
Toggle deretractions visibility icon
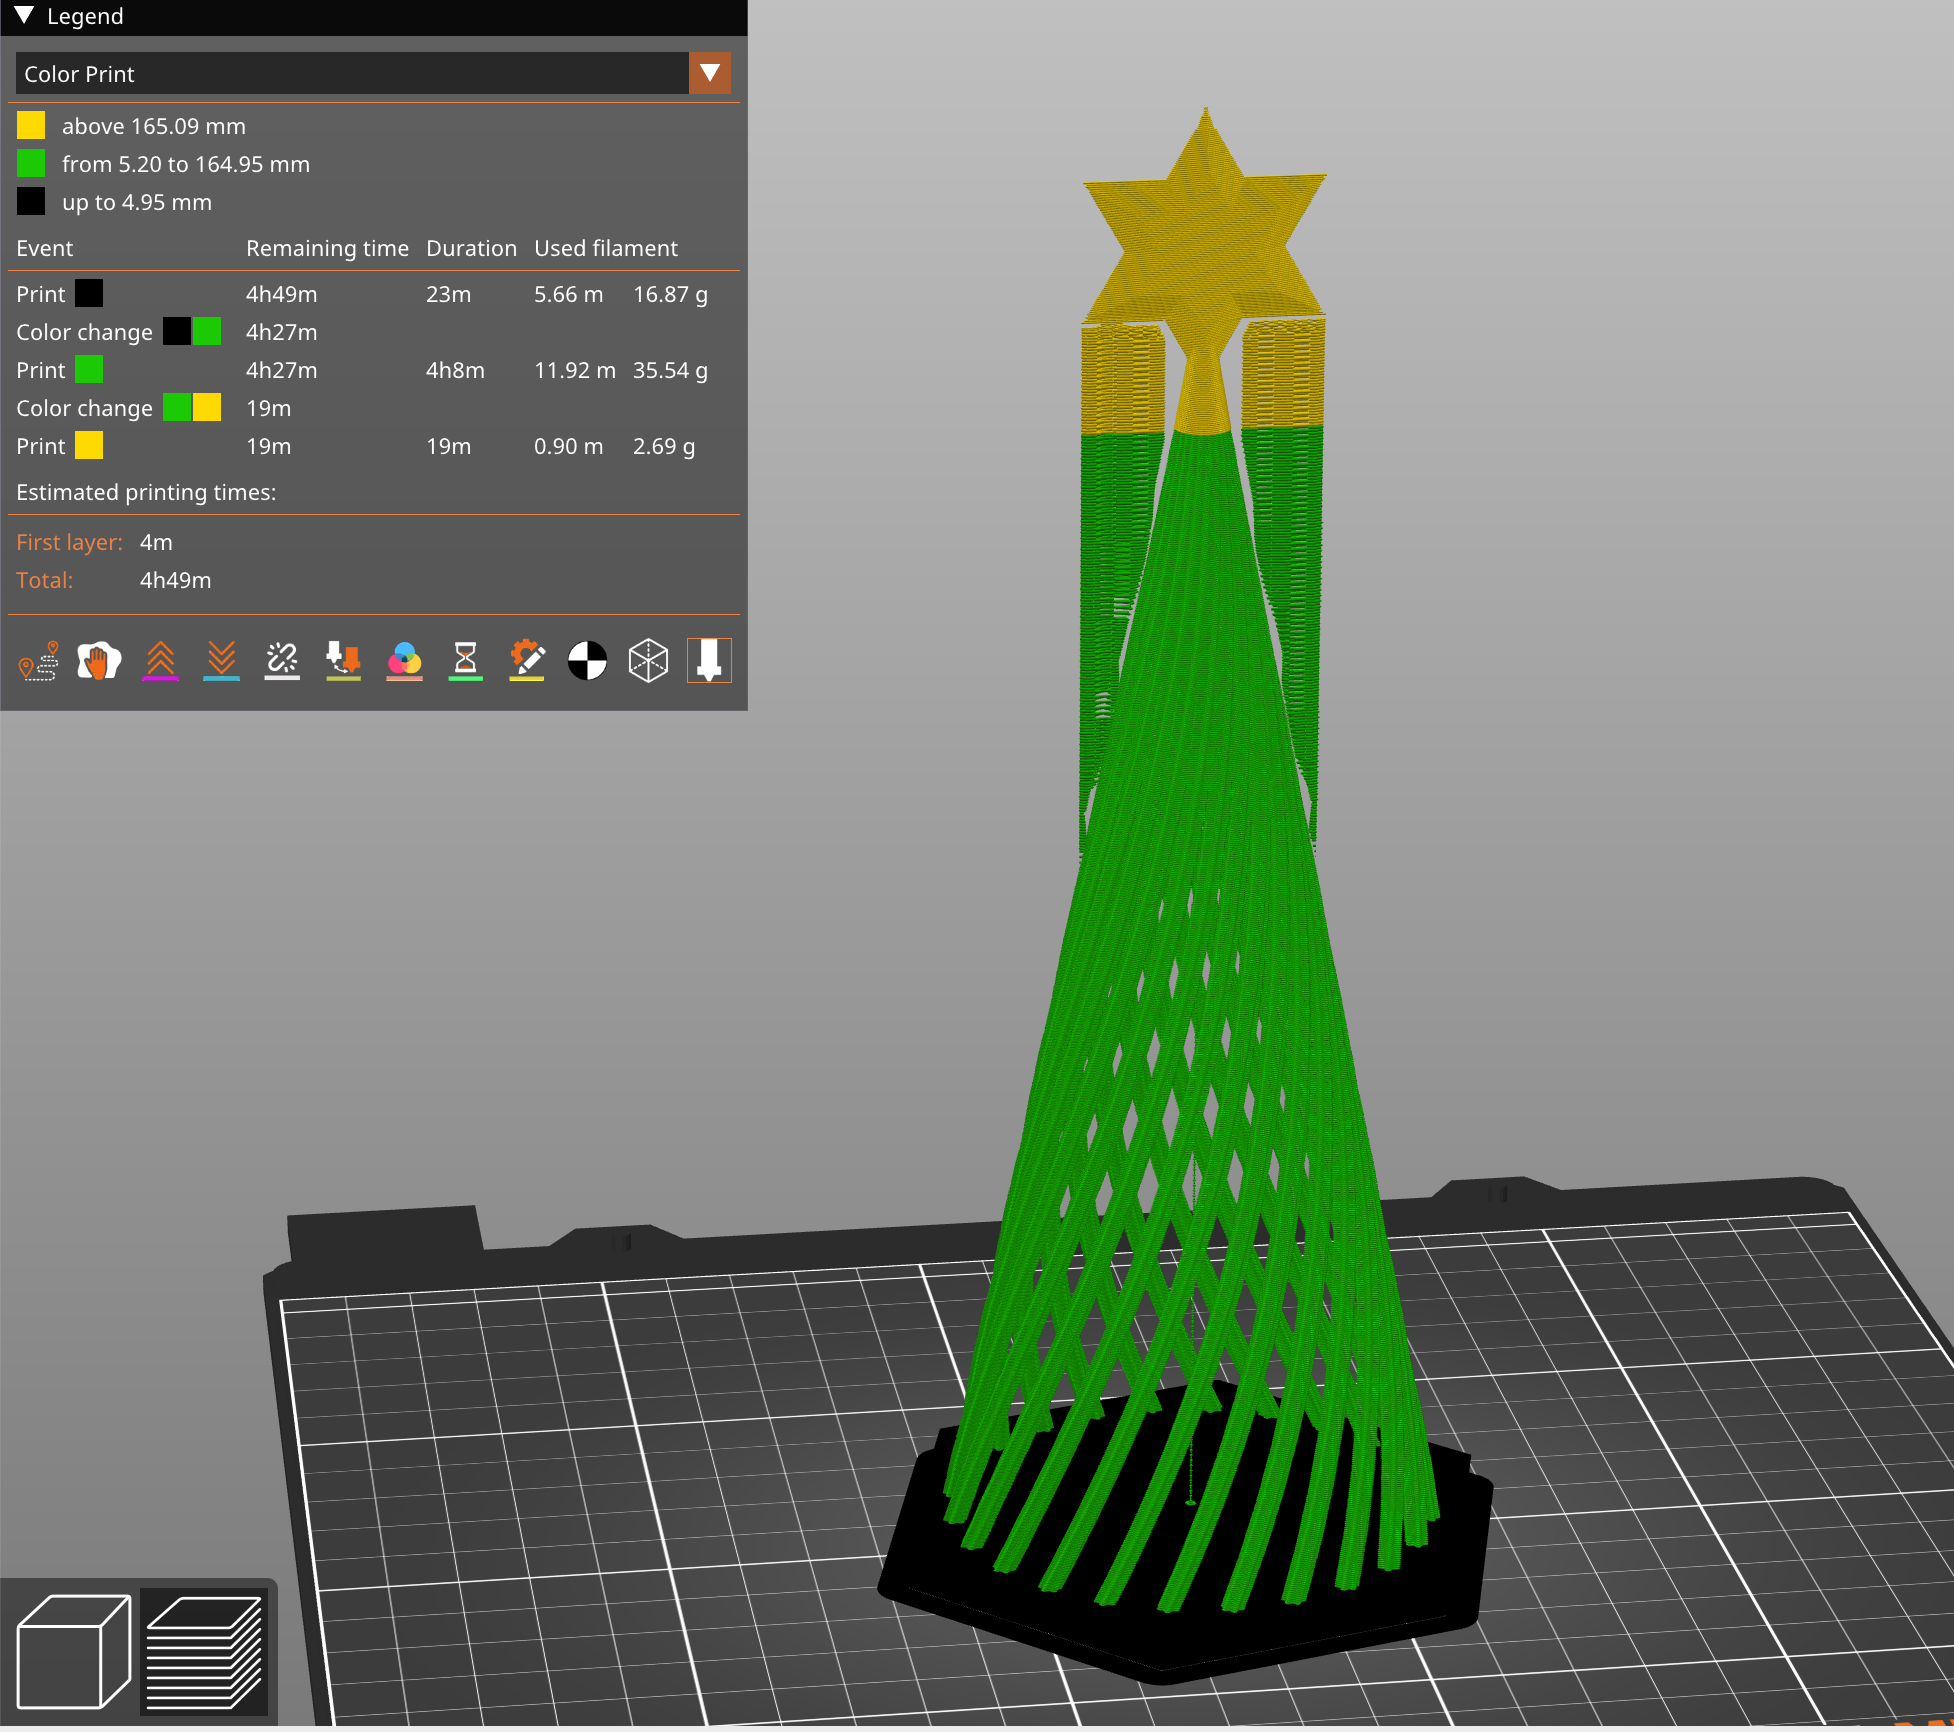tap(221, 661)
